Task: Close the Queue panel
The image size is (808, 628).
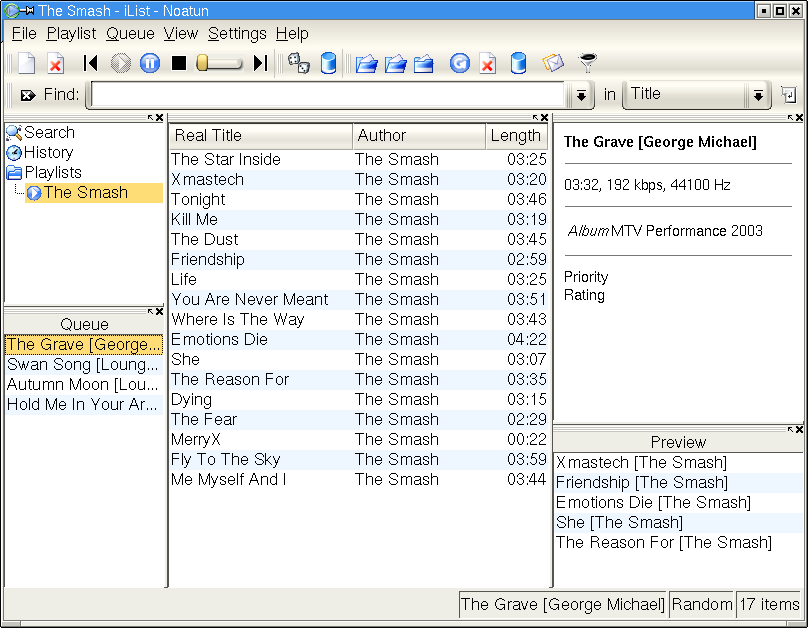Action: 159,312
